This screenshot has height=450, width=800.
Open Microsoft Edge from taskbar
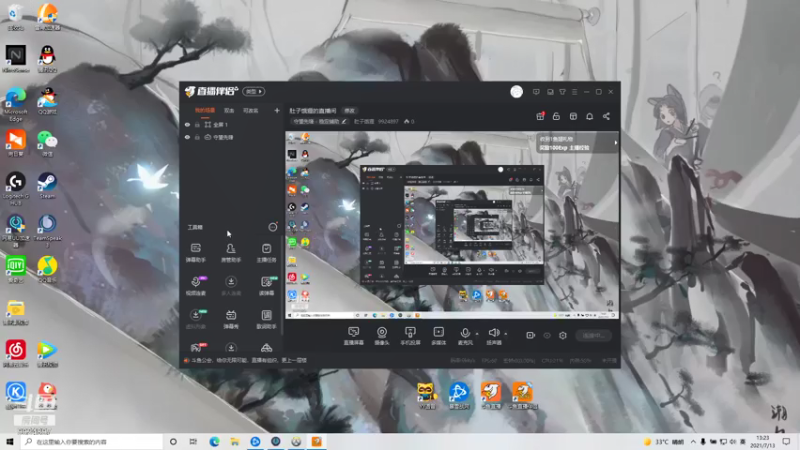pyautogui.click(x=214, y=442)
